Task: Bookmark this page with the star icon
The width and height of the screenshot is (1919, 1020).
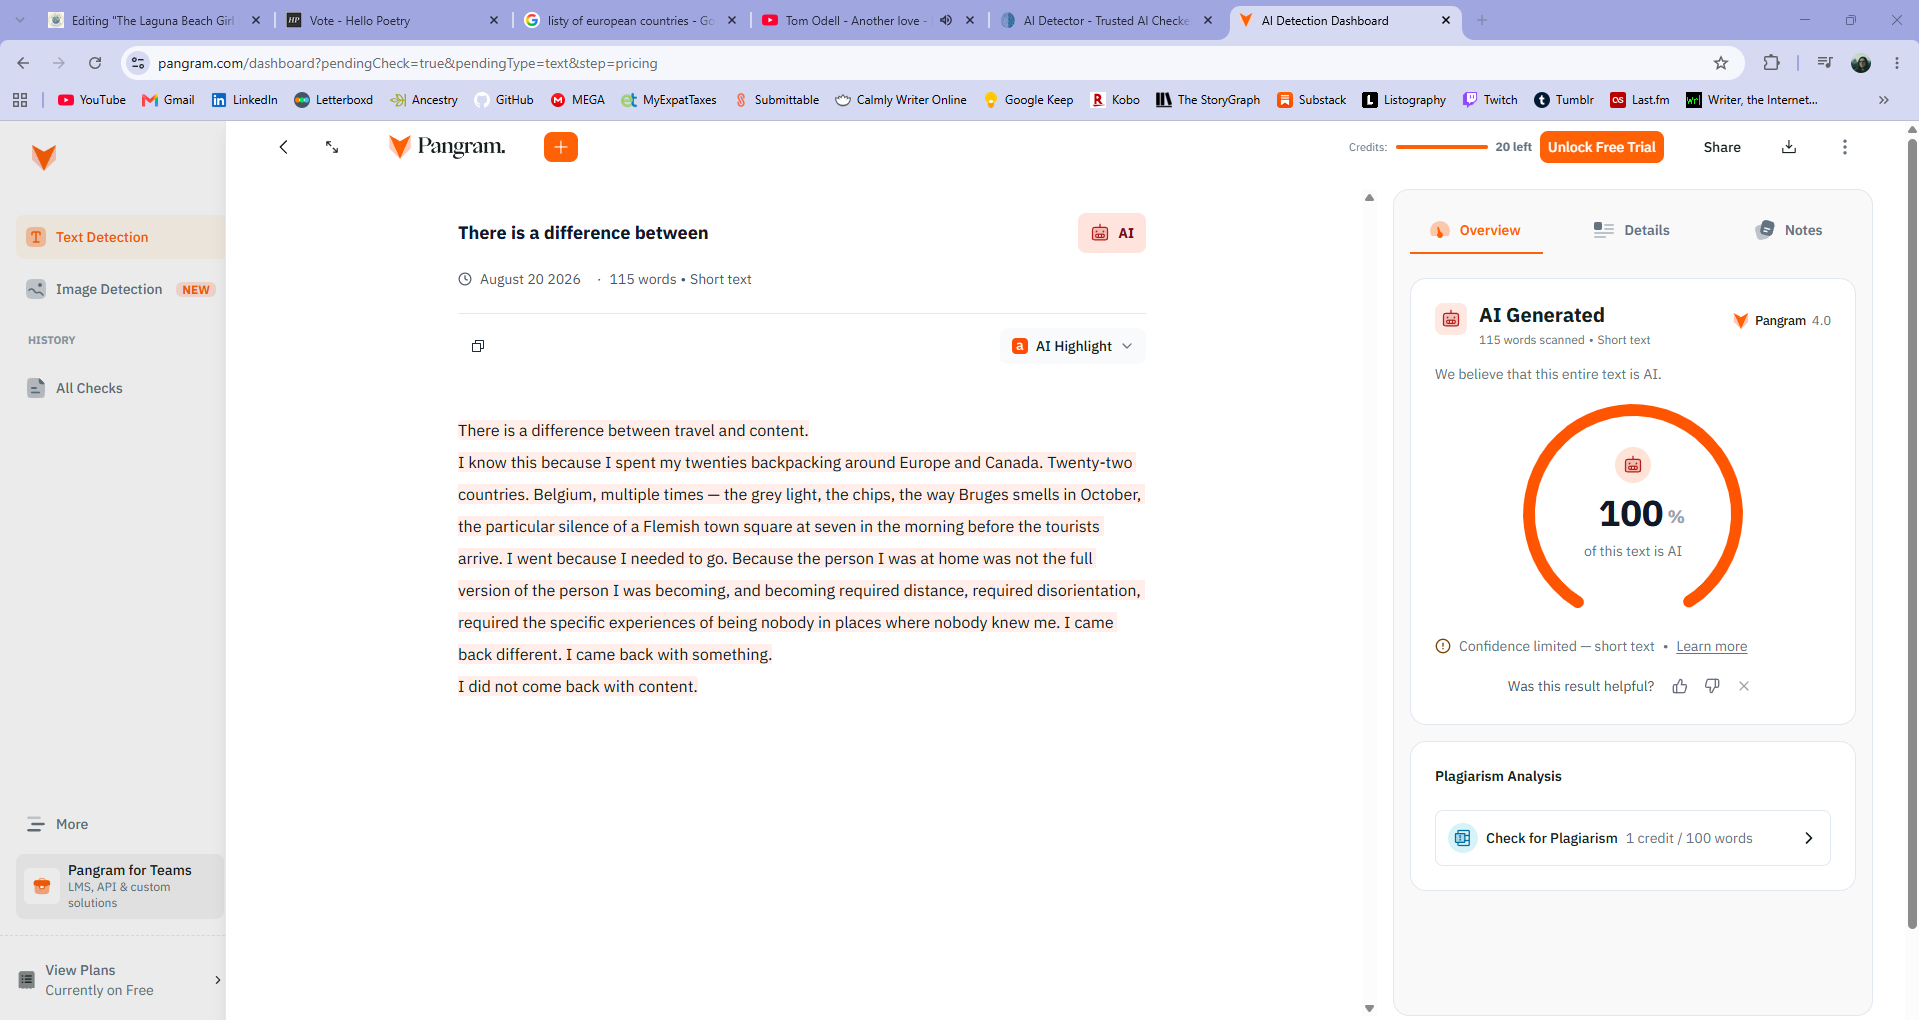Action: point(1721,63)
